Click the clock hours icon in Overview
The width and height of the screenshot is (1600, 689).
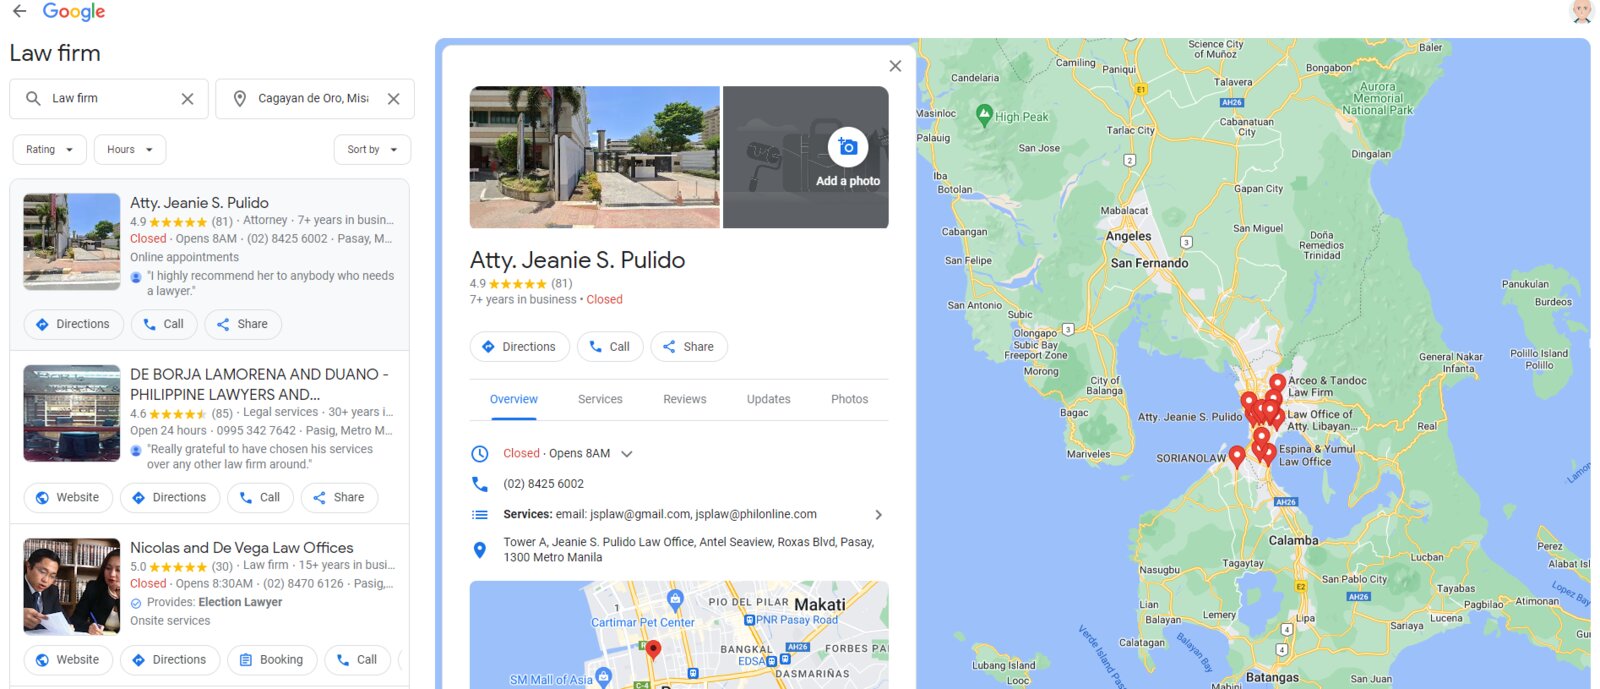pyautogui.click(x=480, y=454)
